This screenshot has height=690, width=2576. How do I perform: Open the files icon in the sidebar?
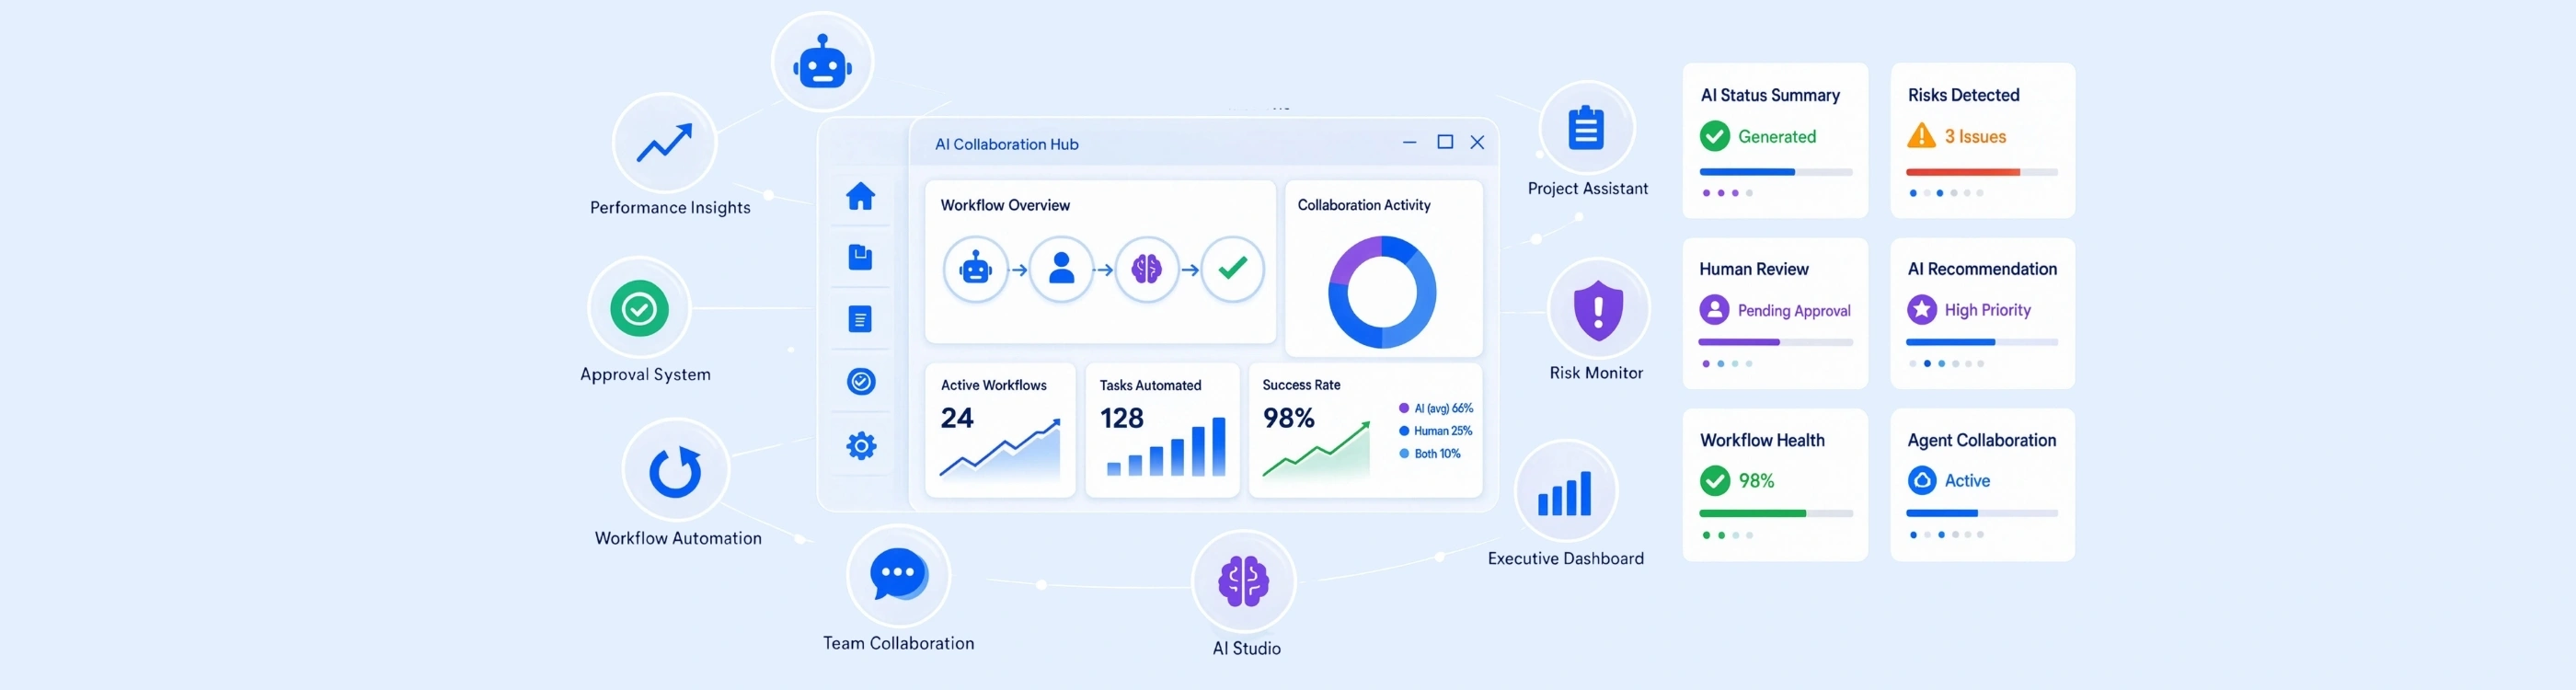860,257
